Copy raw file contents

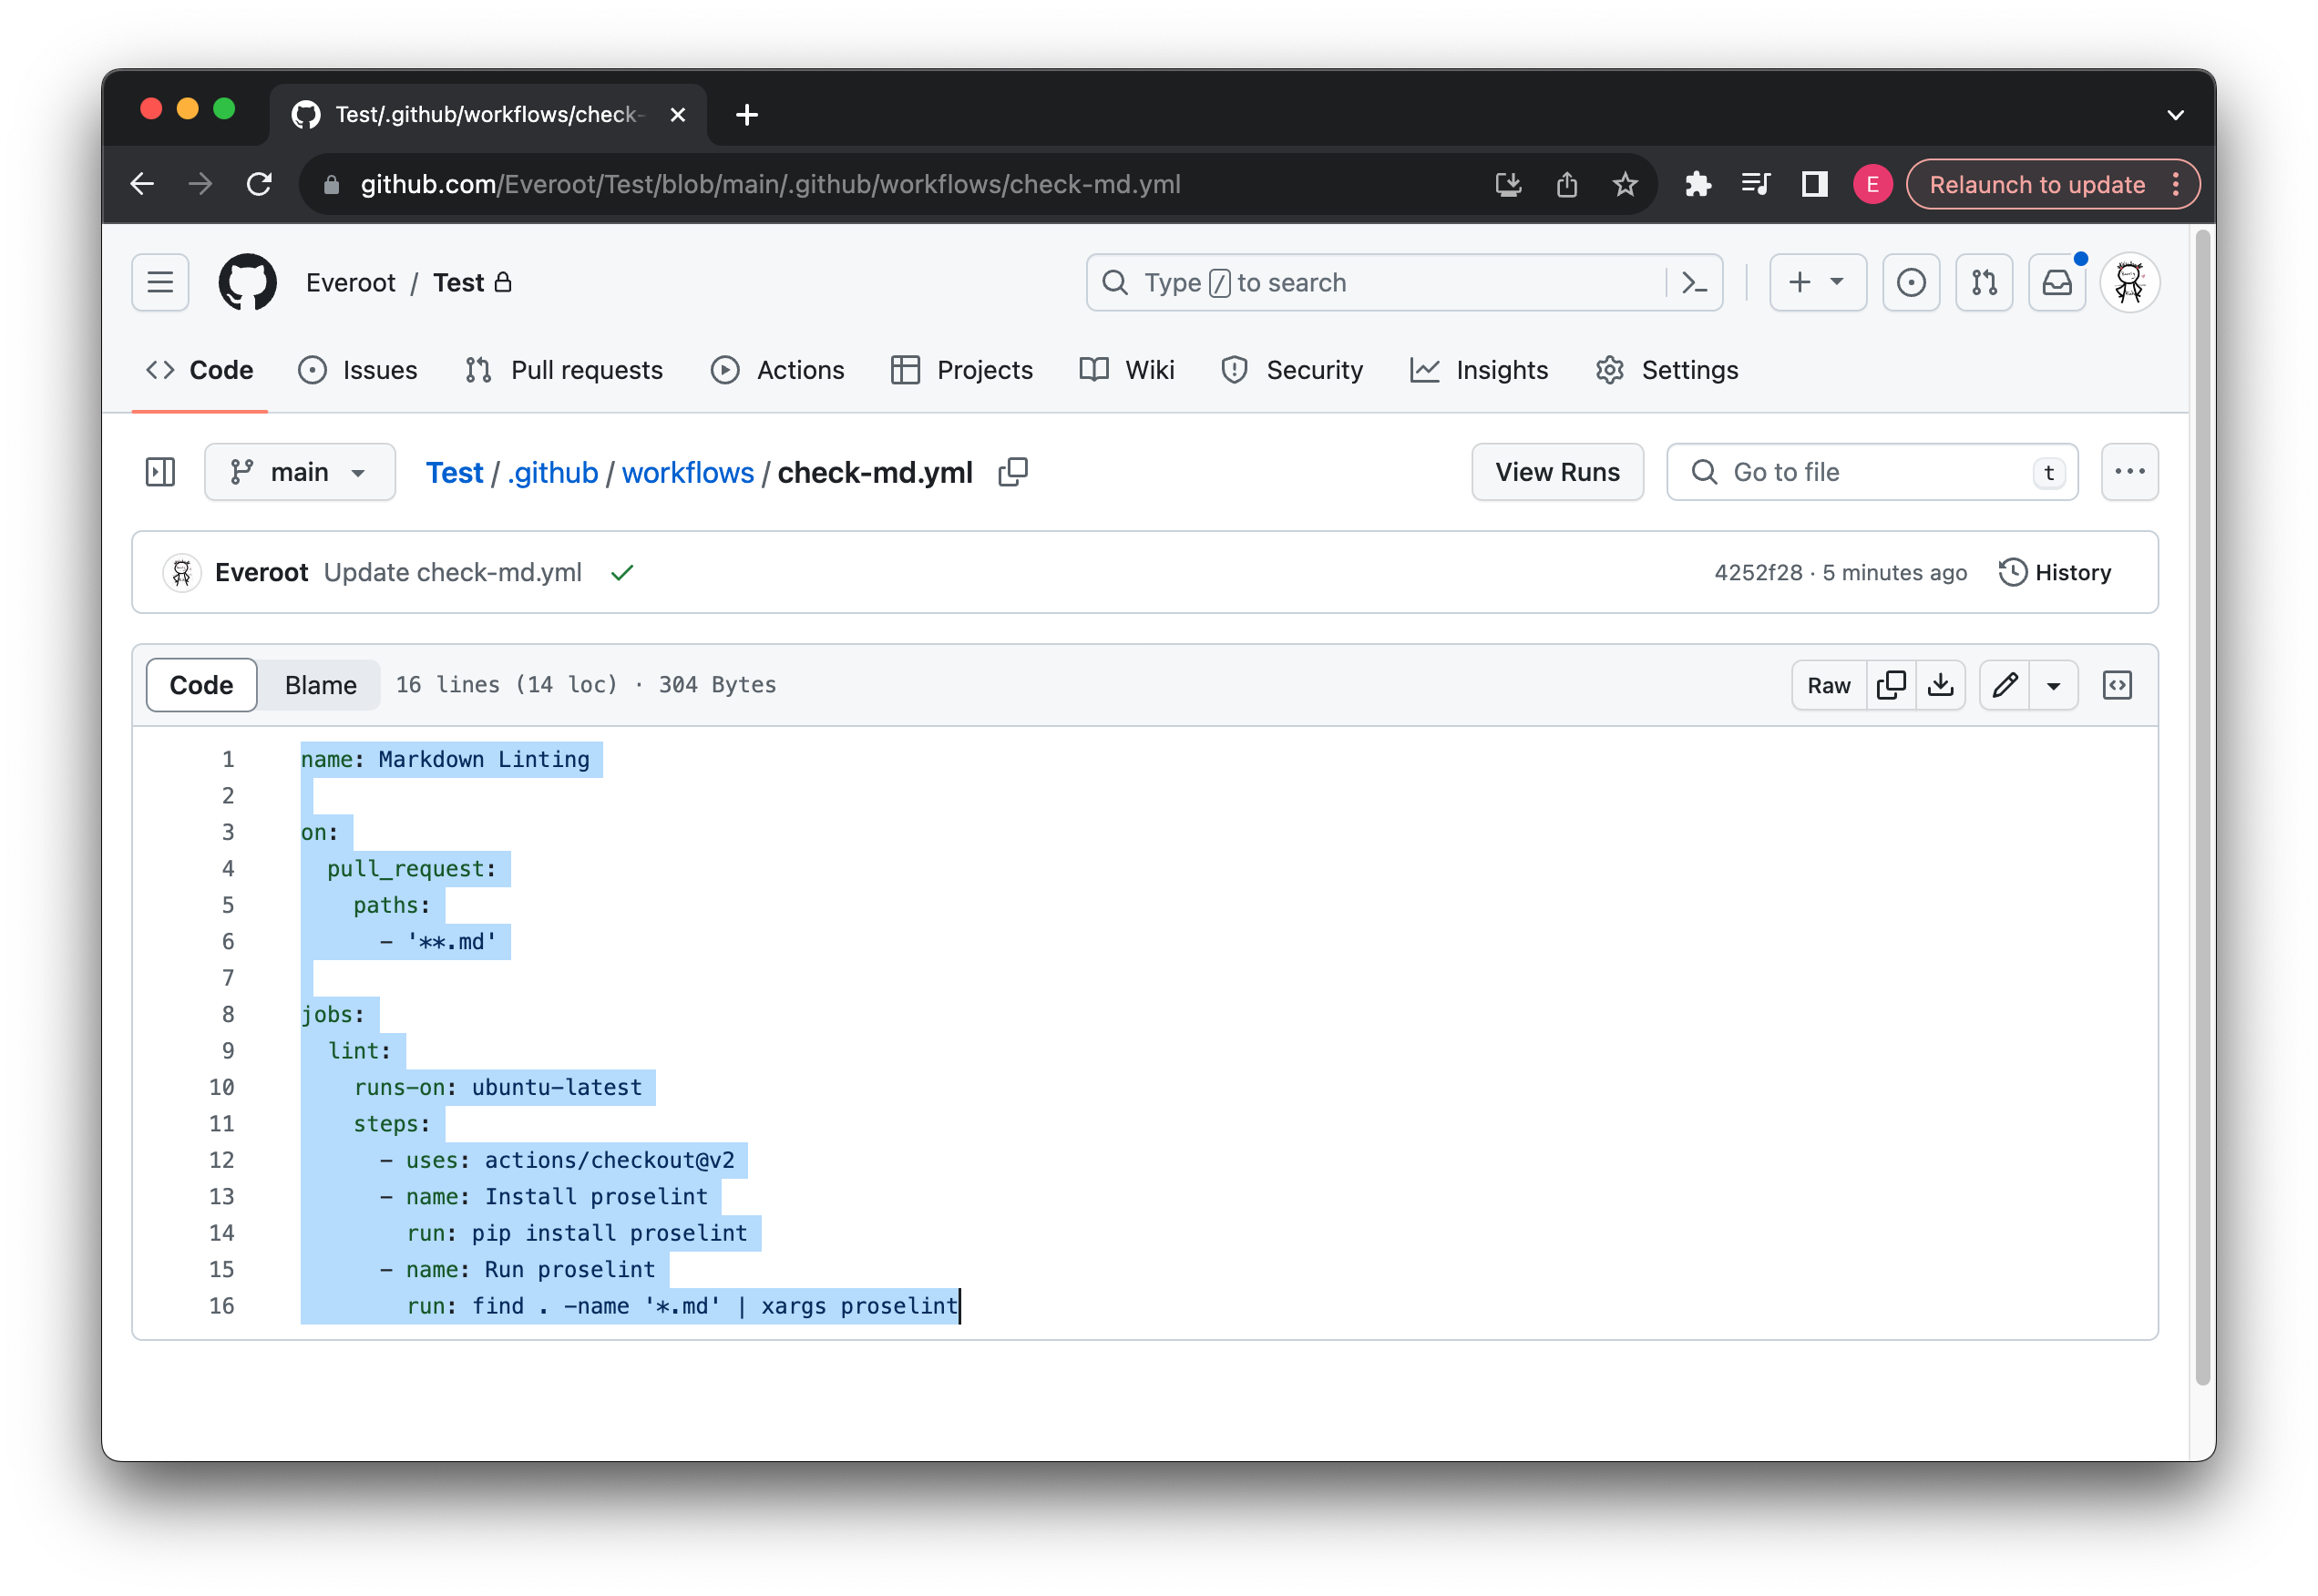(1891, 685)
